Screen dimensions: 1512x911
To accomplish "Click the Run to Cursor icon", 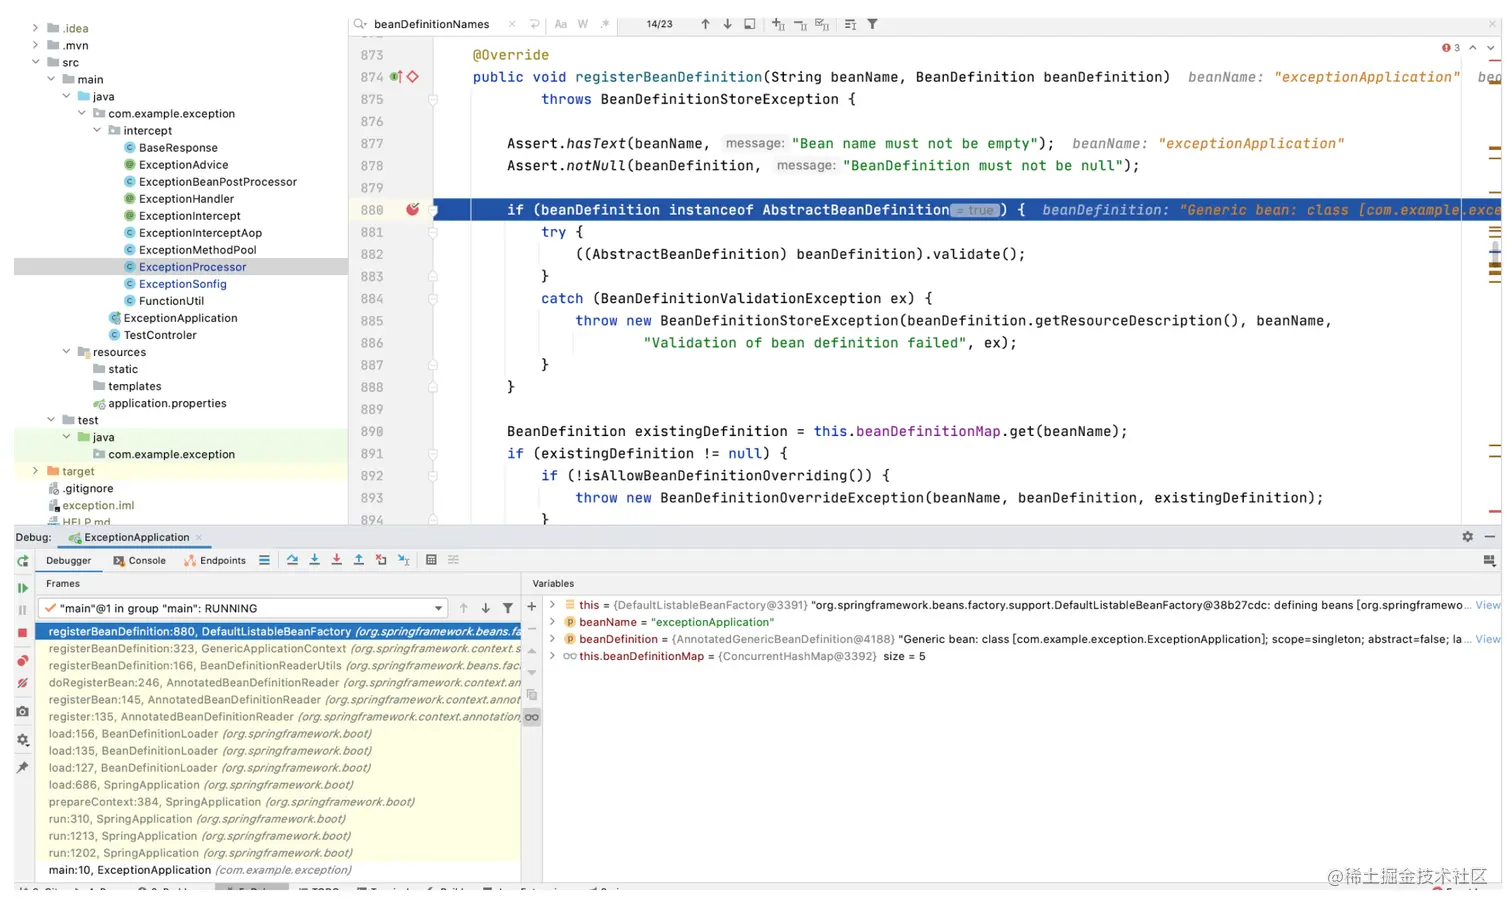I will coord(403,560).
